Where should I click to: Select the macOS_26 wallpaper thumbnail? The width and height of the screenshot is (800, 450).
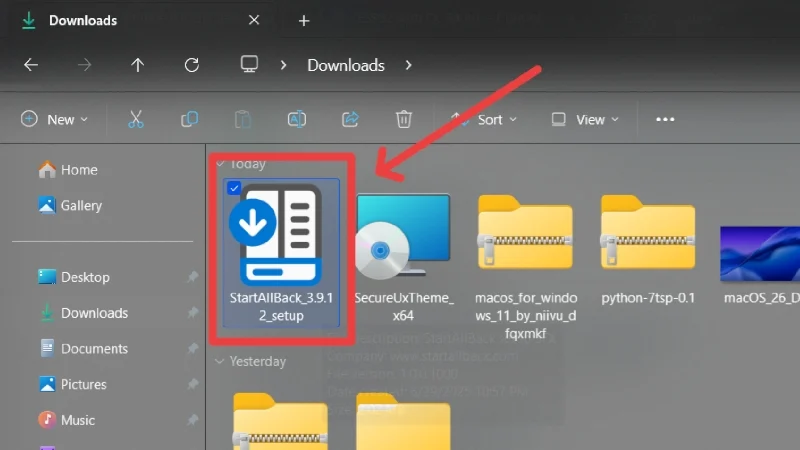(760, 254)
